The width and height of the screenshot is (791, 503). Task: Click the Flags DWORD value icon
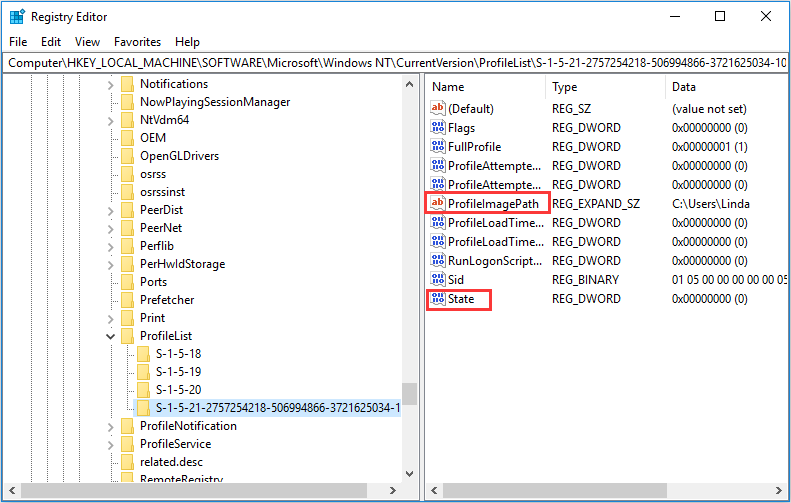pyautogui.click(x=437, y=127)
